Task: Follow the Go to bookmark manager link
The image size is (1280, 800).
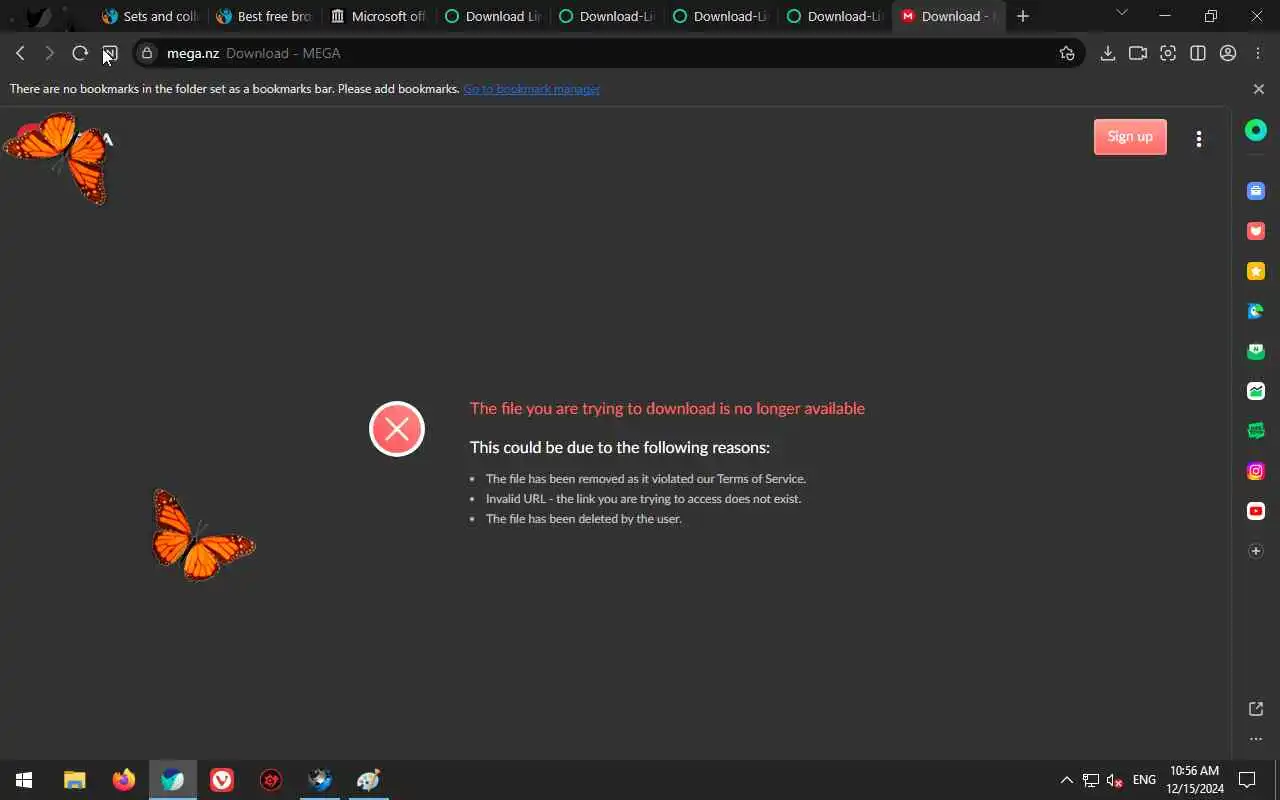Action: (531, 89)
